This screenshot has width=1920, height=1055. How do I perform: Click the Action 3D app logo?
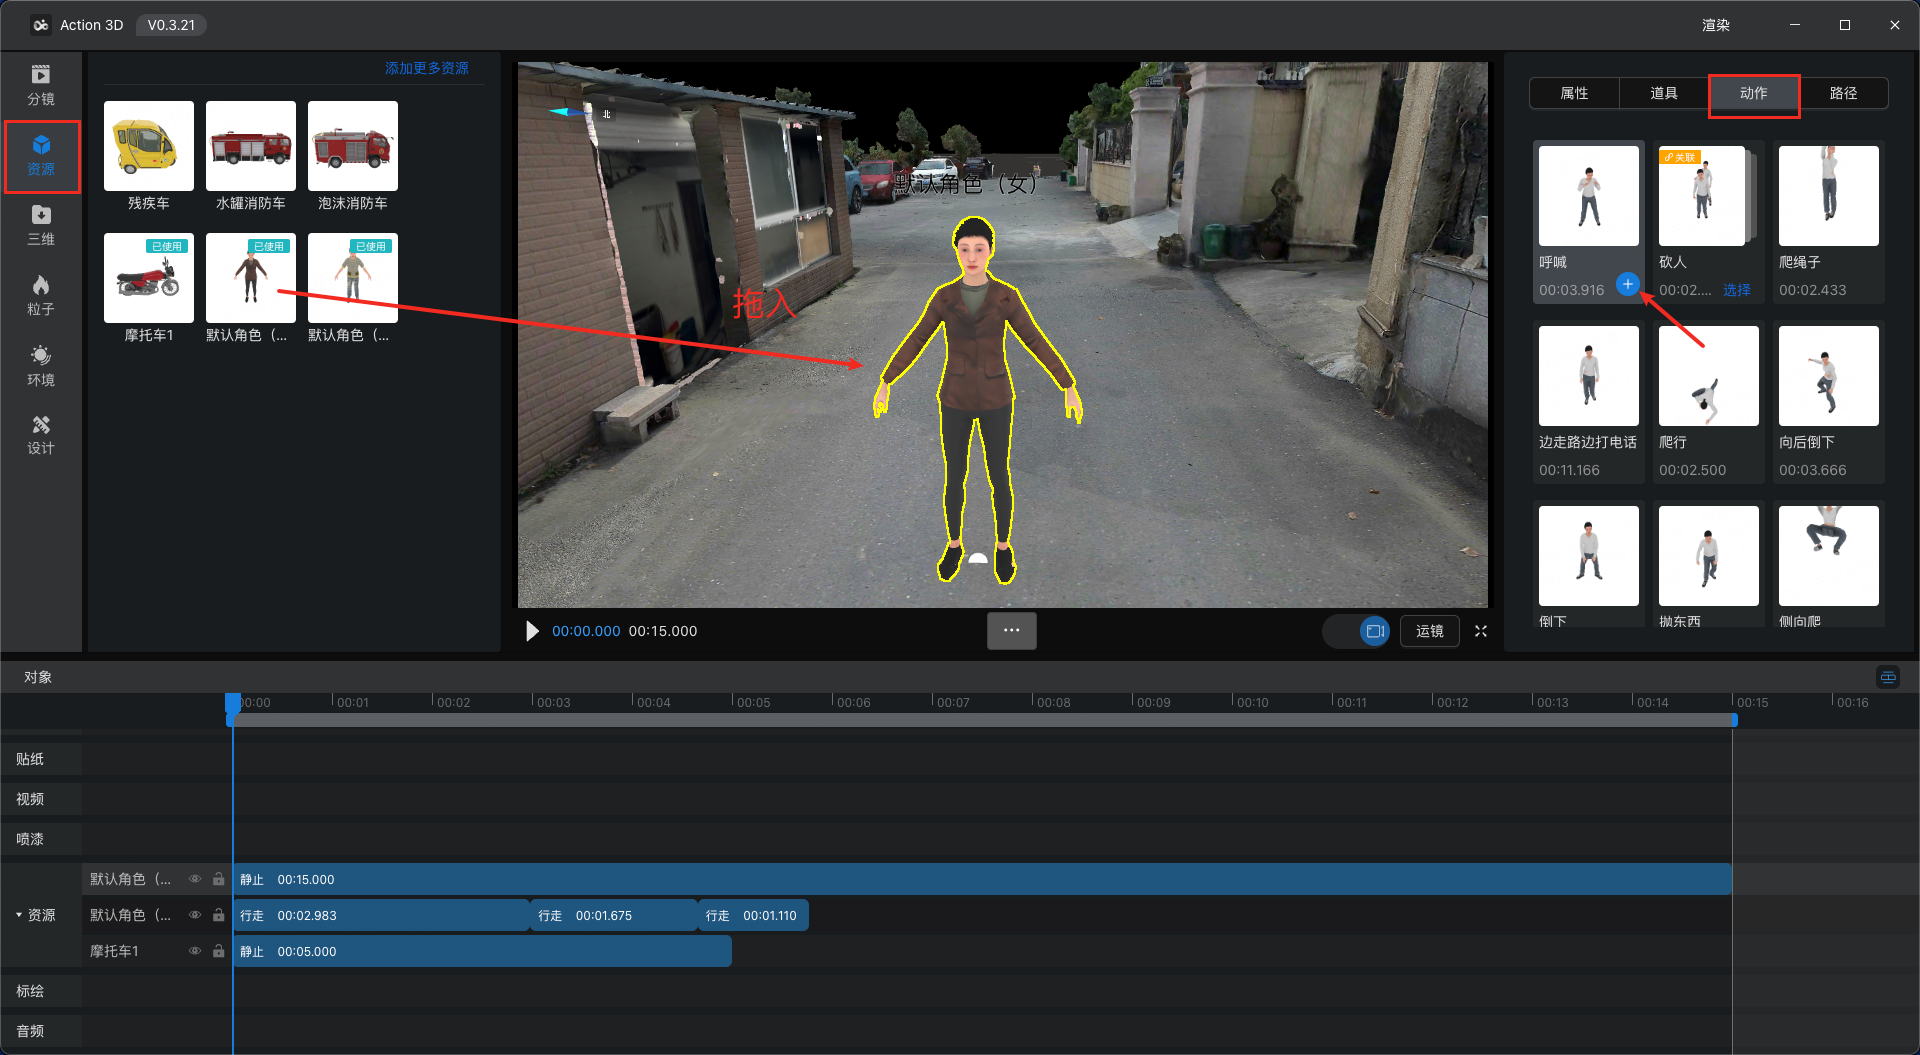click(41, 25)
